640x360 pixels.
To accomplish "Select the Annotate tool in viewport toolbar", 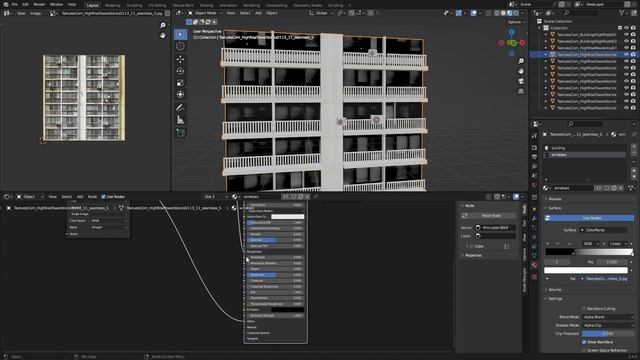I will 180,108.
